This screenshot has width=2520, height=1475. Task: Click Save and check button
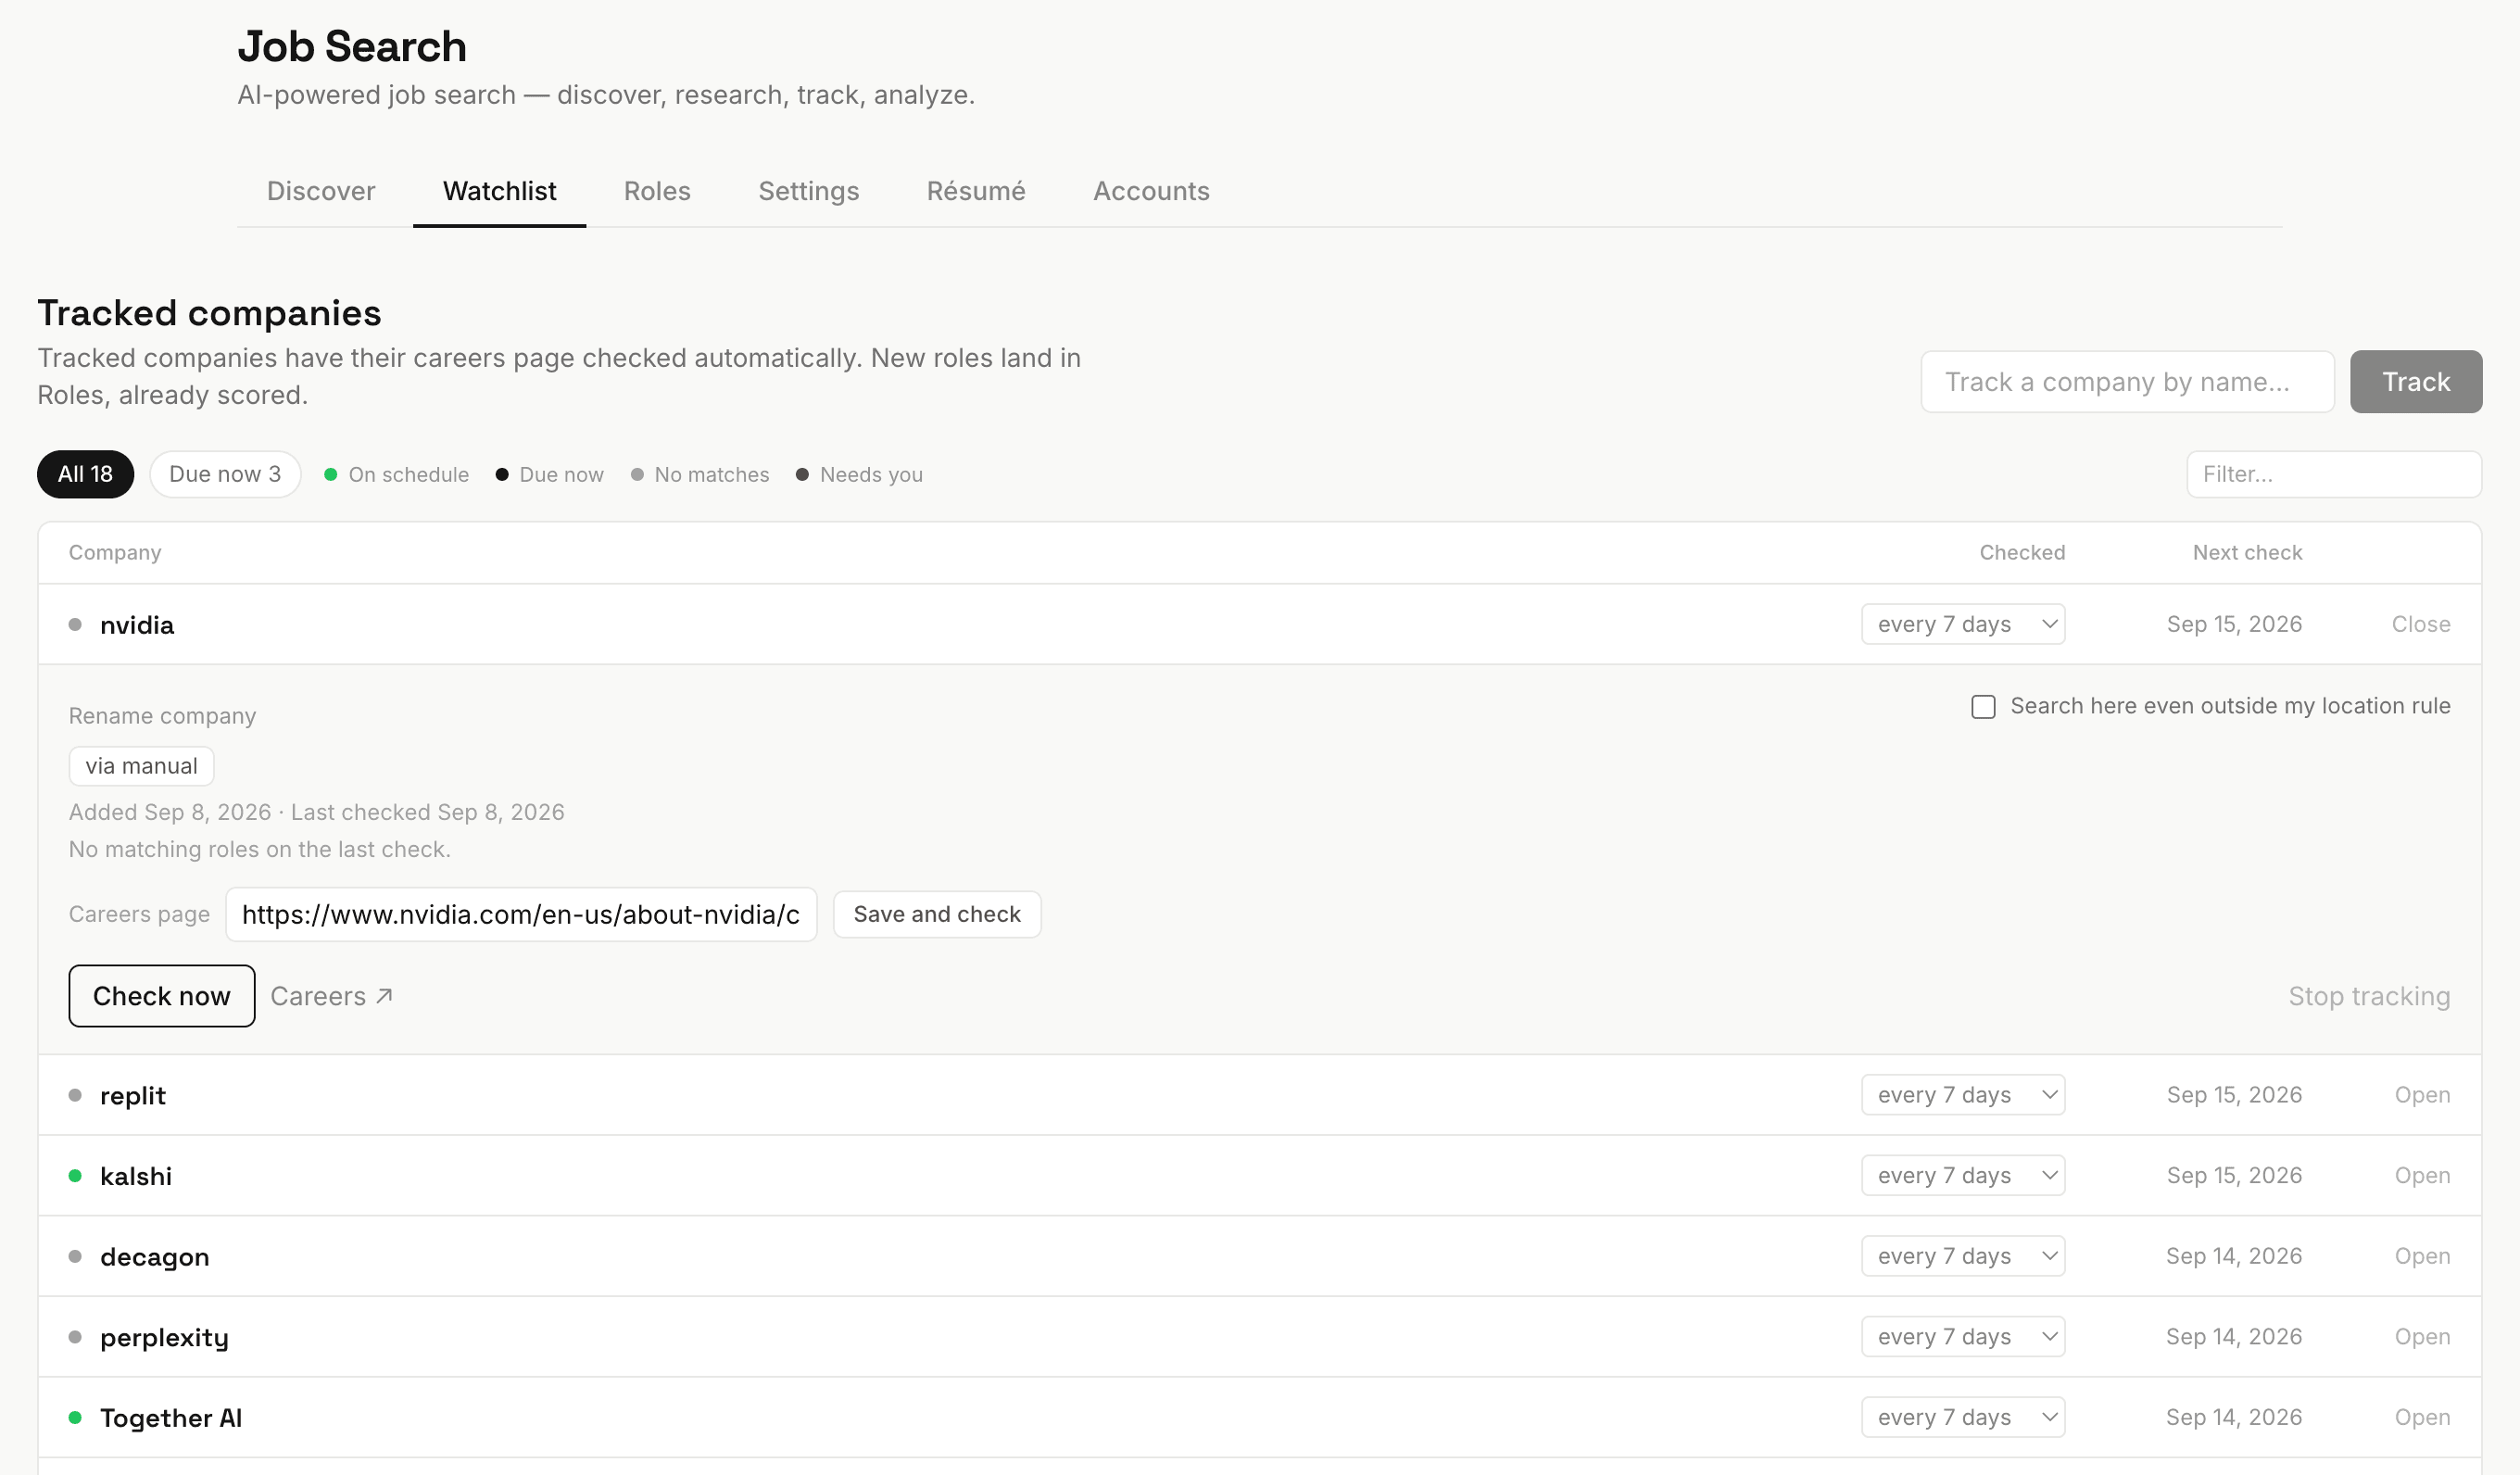[937, 914]
